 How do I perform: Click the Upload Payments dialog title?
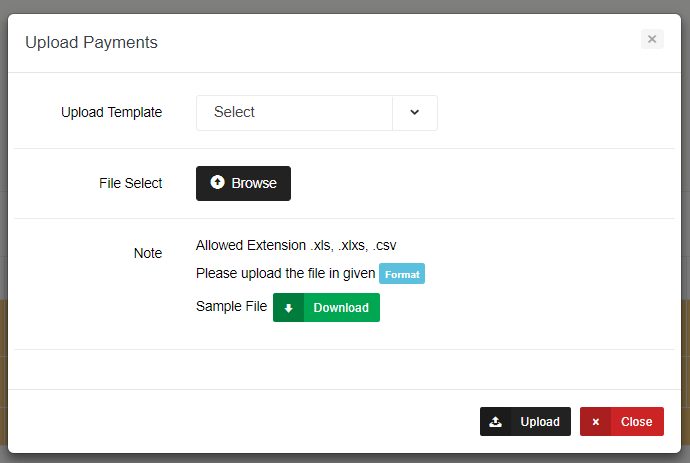[91, 42]
